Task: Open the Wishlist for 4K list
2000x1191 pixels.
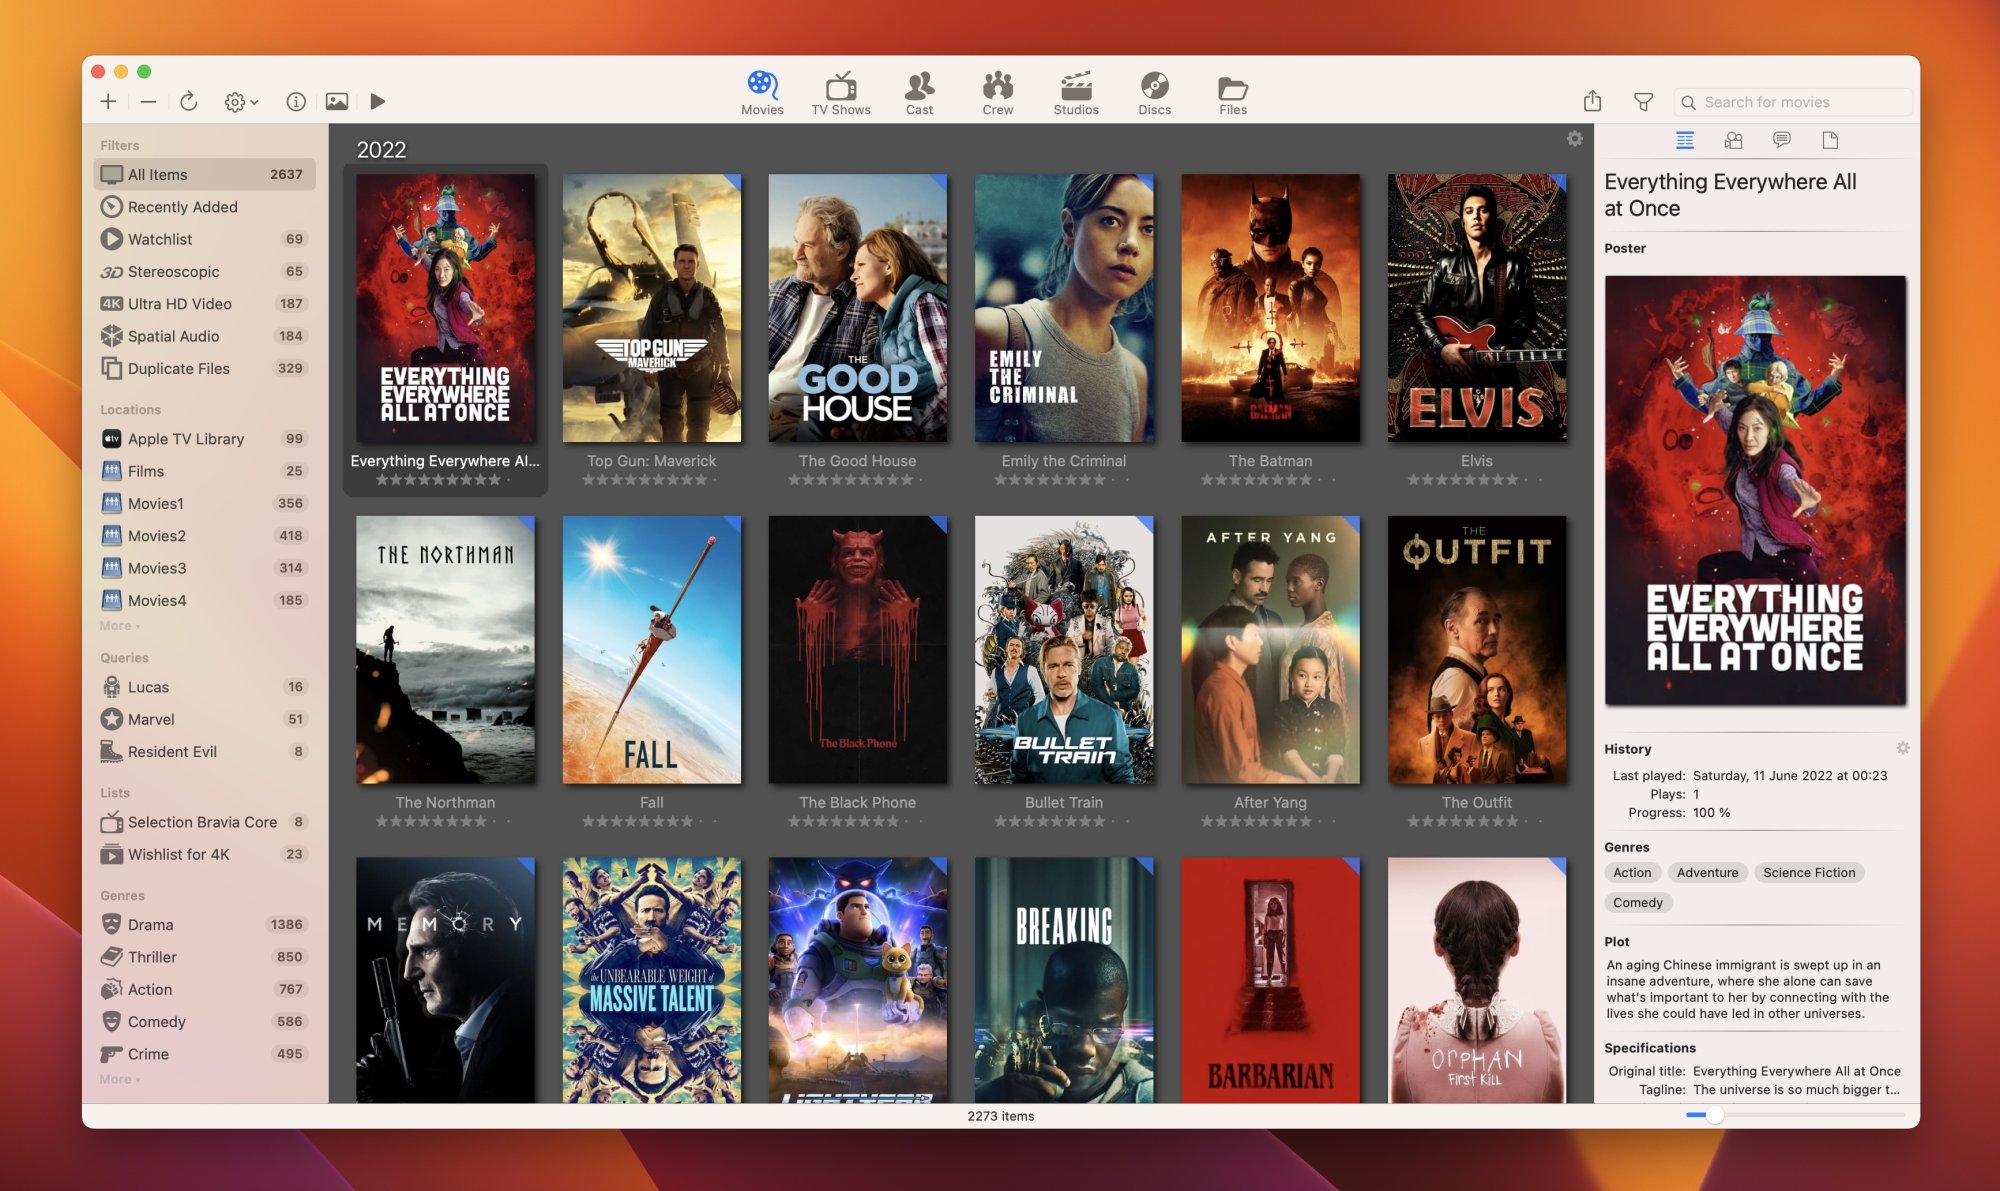Action: [204, 854]
